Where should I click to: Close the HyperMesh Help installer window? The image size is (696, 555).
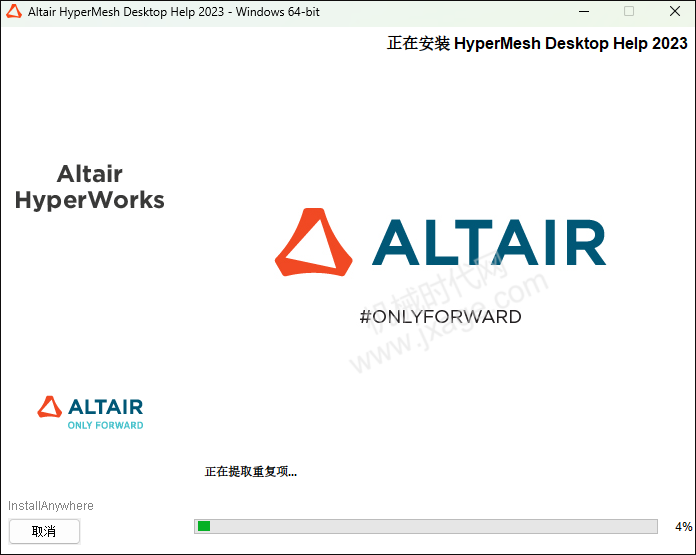click(x=675, y=12)
